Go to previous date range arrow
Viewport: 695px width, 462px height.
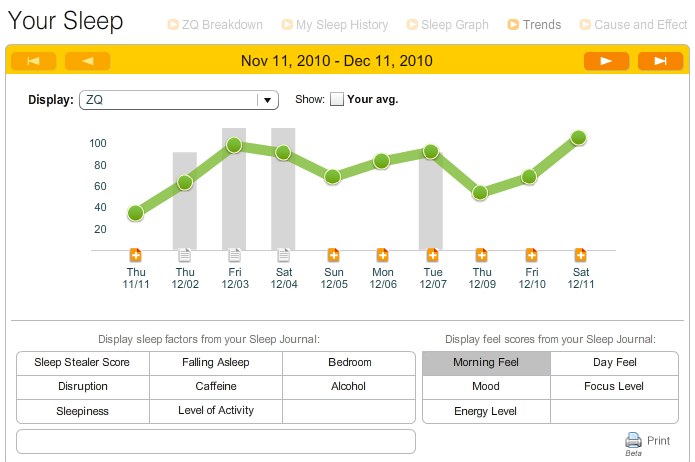click(88, 61)
